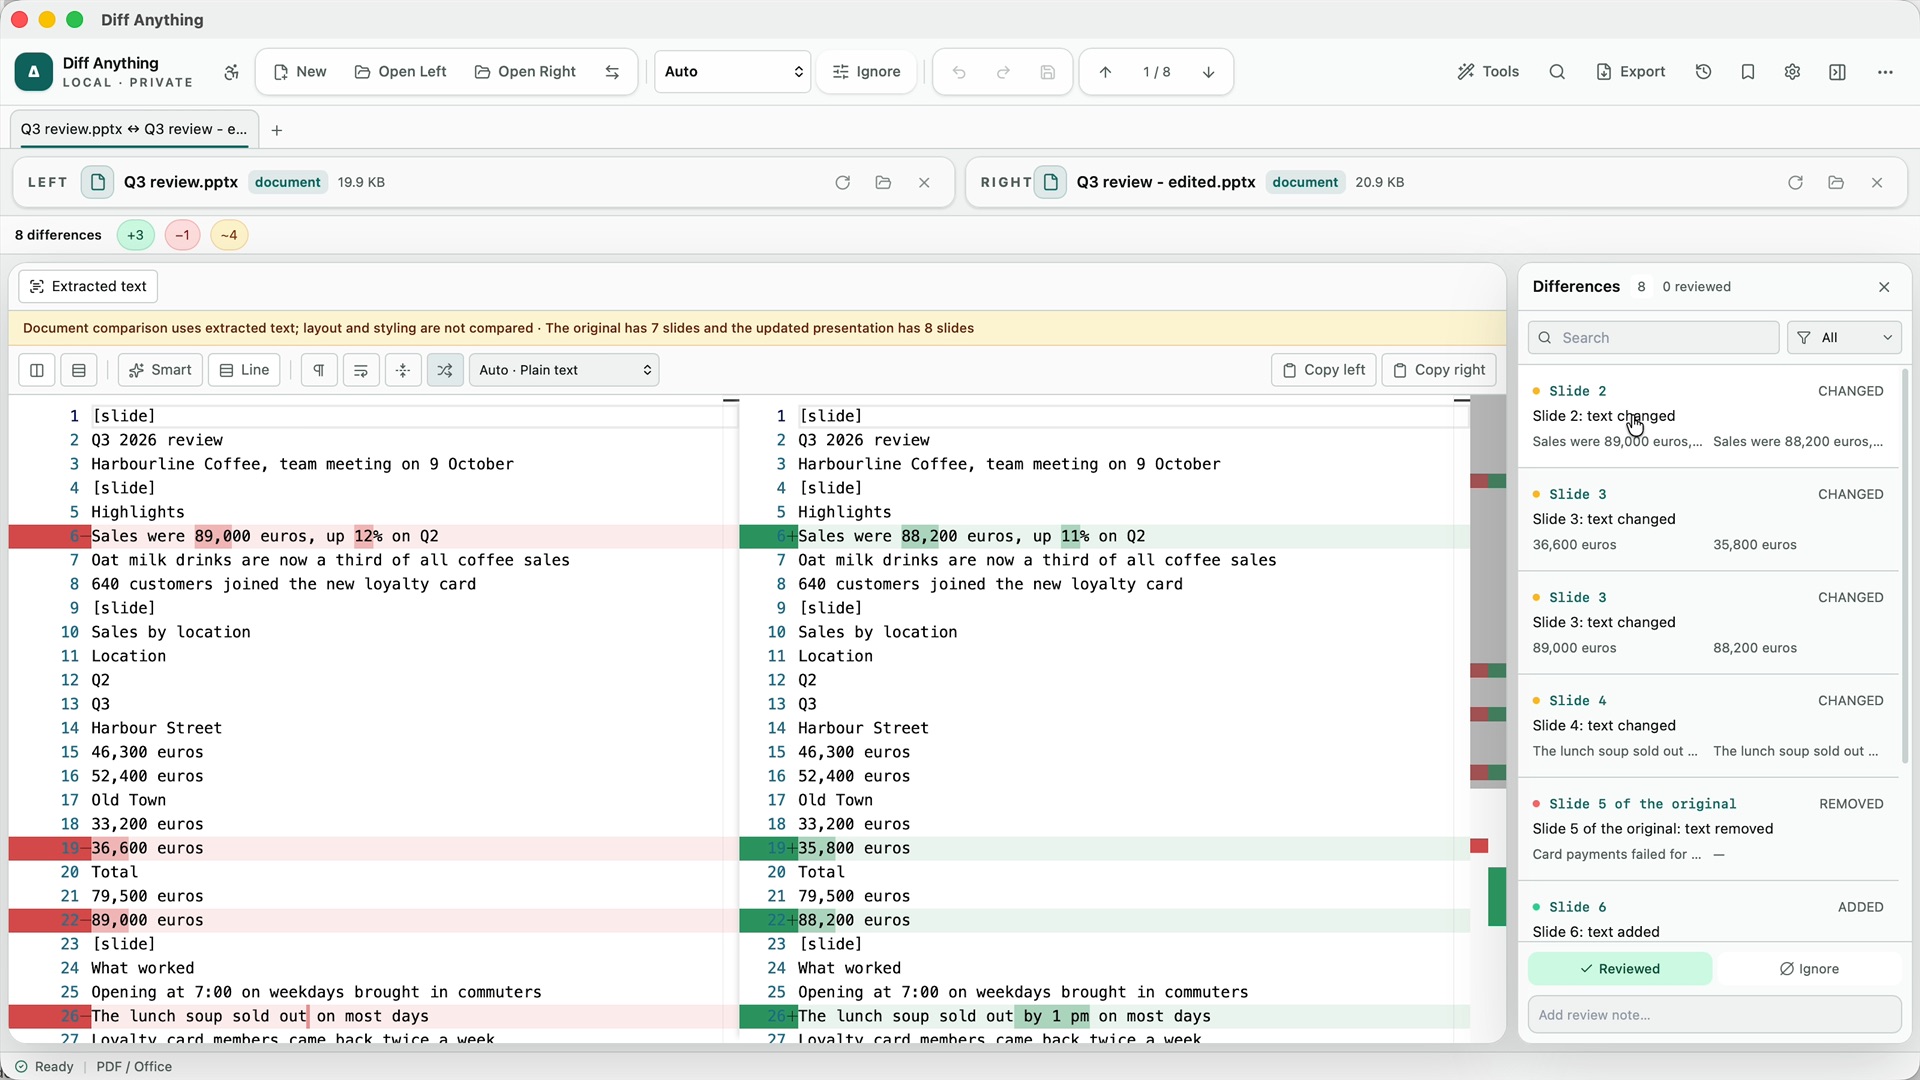Open search with top toolbar magnifier
Image resolution: width=1920 pixels, height=1080 pixels.
click(x=1557, y=72)
